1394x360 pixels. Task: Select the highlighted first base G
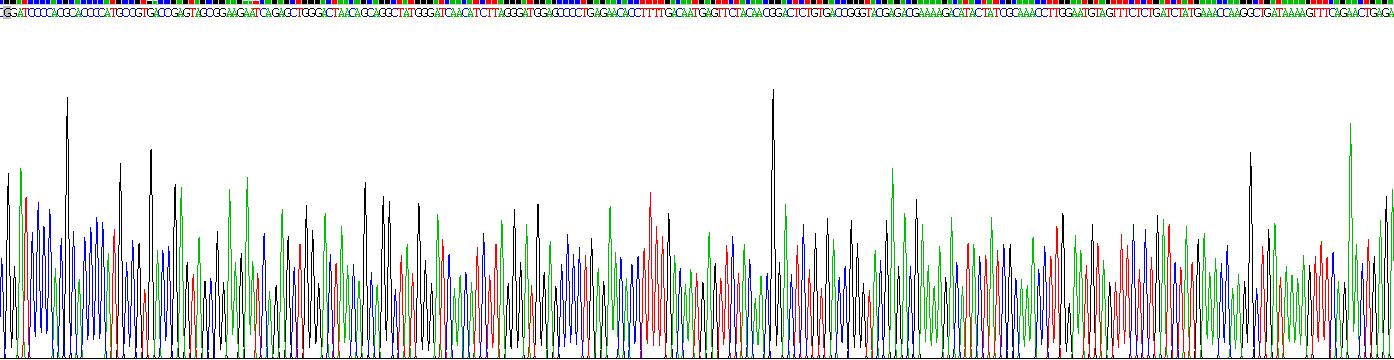click(7, 12)
